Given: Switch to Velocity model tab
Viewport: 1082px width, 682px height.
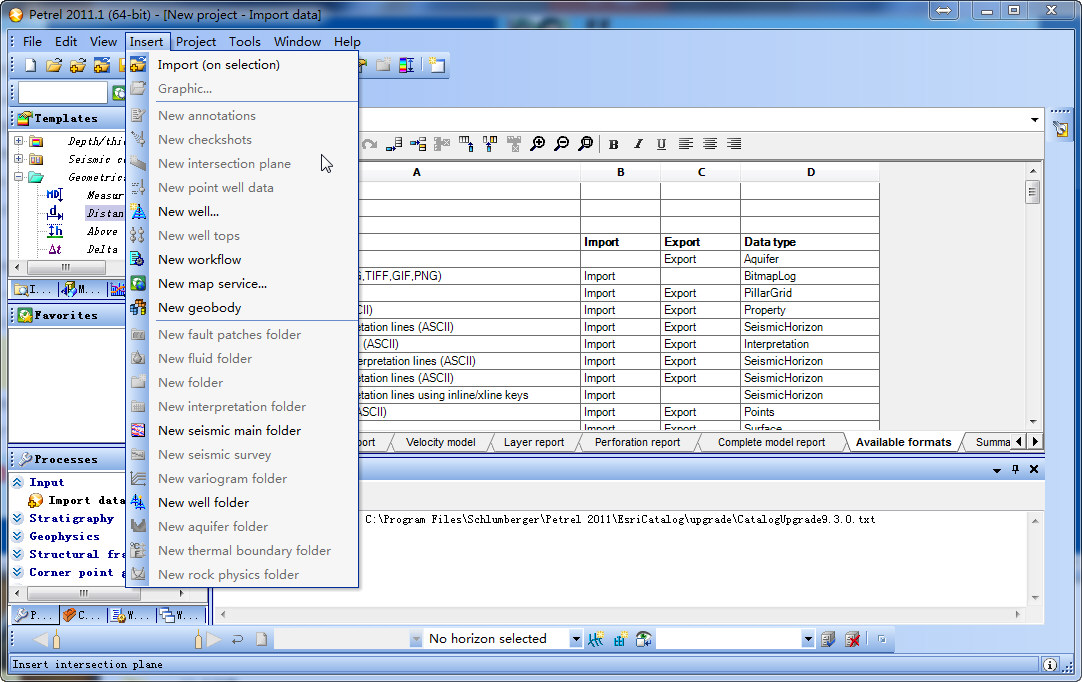Looking at the screenshot, I should click(x=441, y=442).
